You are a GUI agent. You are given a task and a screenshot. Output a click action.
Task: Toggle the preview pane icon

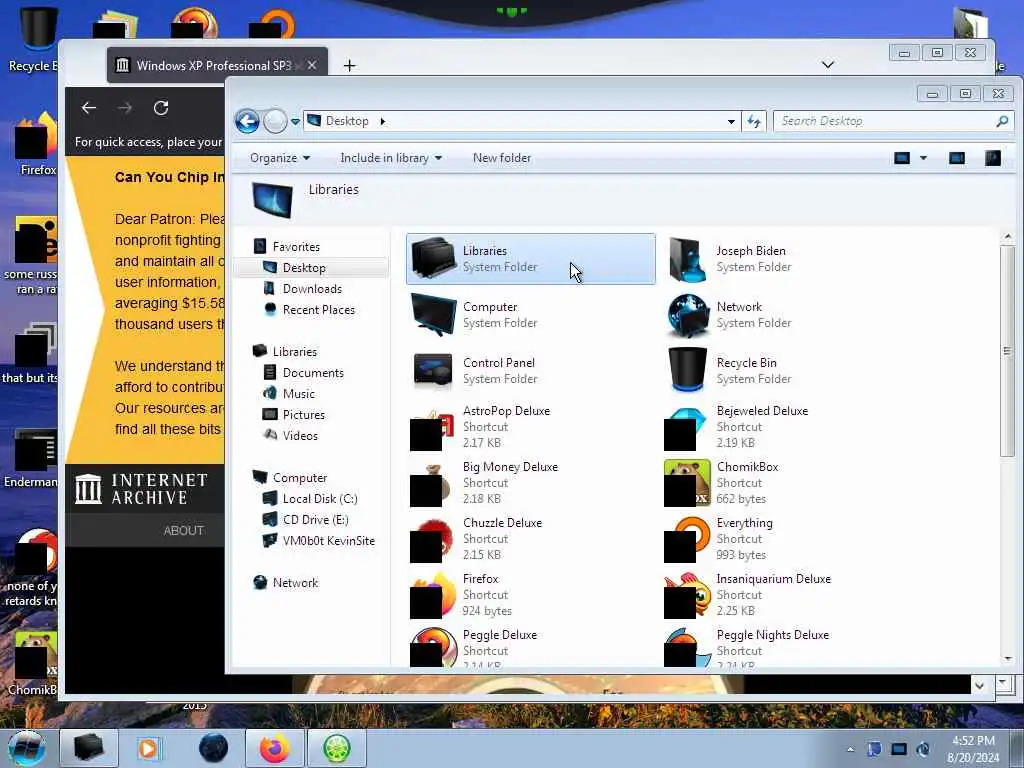pyautogui.click(x=957, y=158)
